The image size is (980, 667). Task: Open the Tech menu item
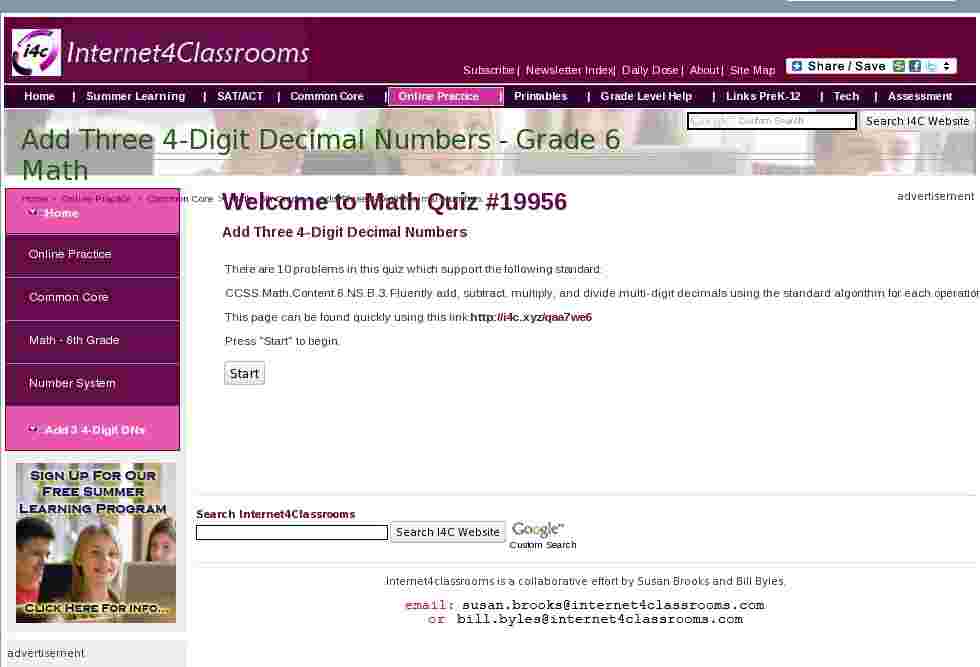point(846,96)
